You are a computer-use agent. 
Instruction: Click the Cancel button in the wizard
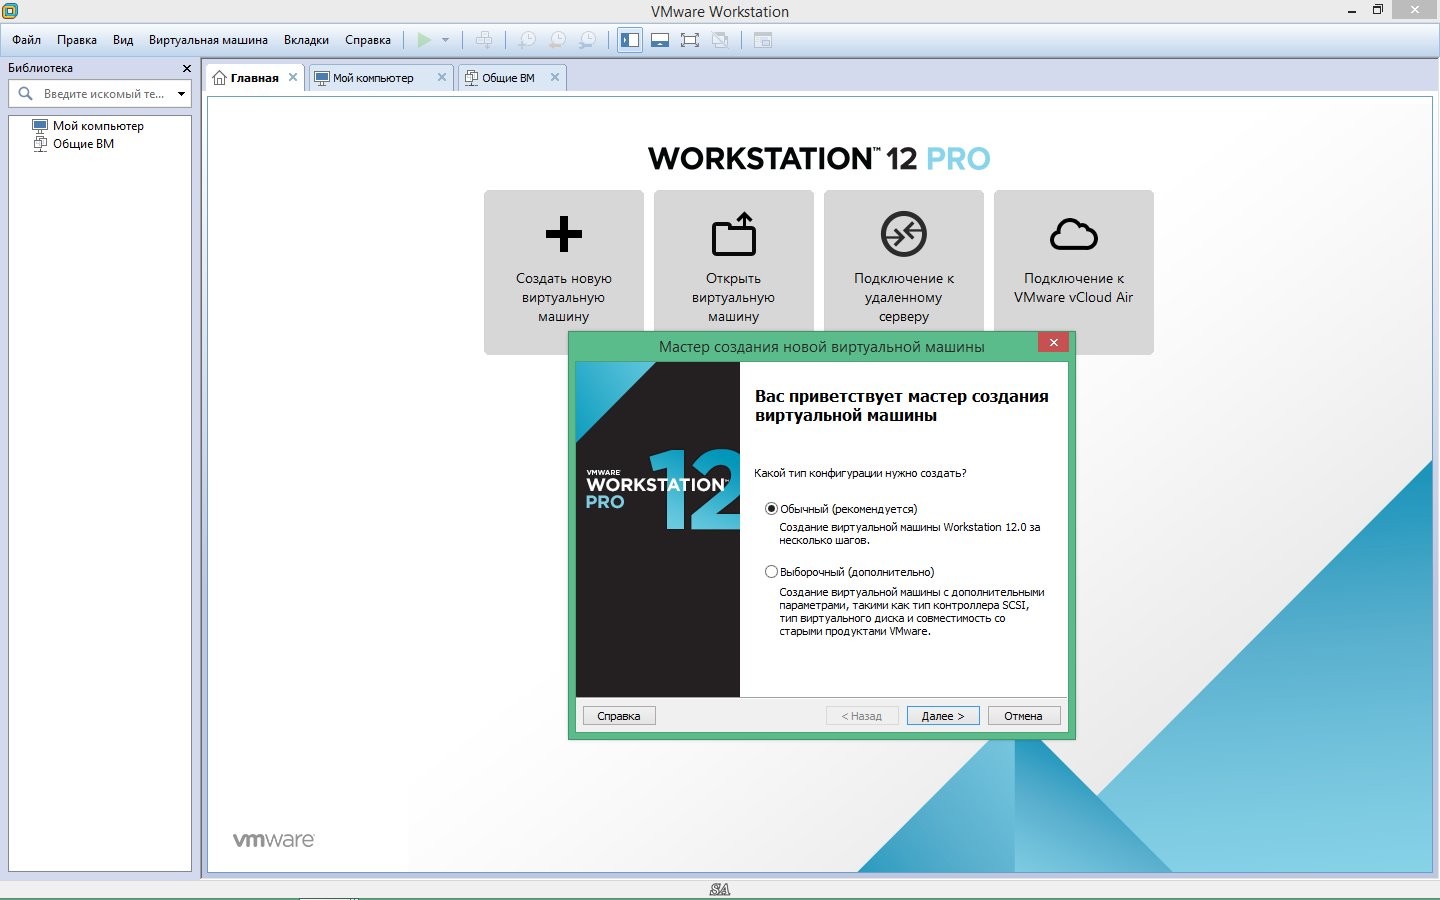coord(1023,716)
